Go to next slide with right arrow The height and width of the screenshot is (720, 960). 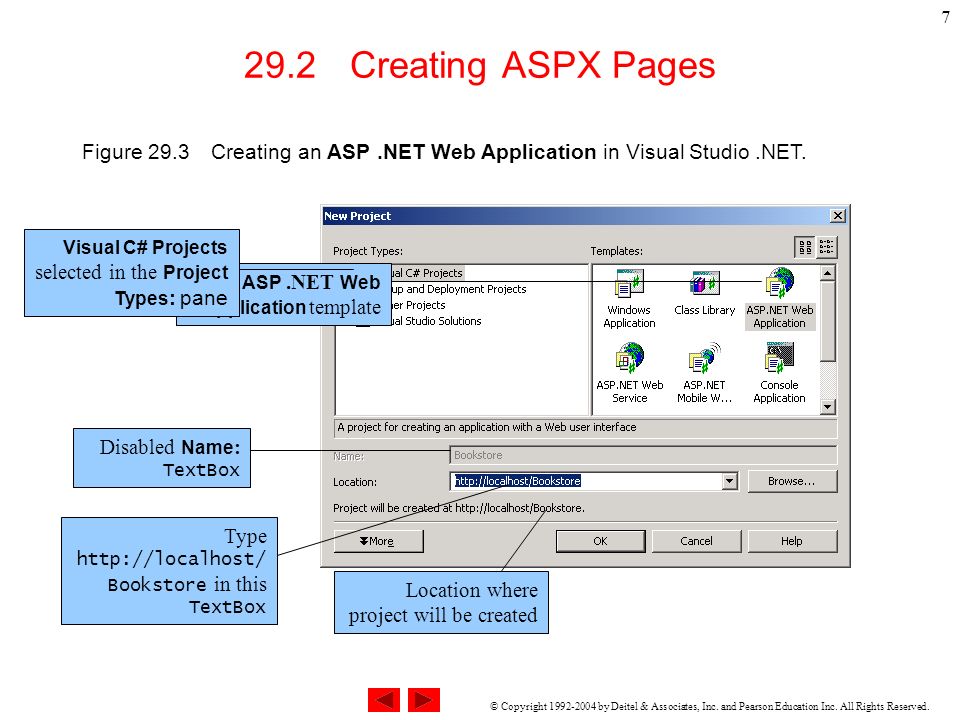pyautogui.click(x=424, y=700)
